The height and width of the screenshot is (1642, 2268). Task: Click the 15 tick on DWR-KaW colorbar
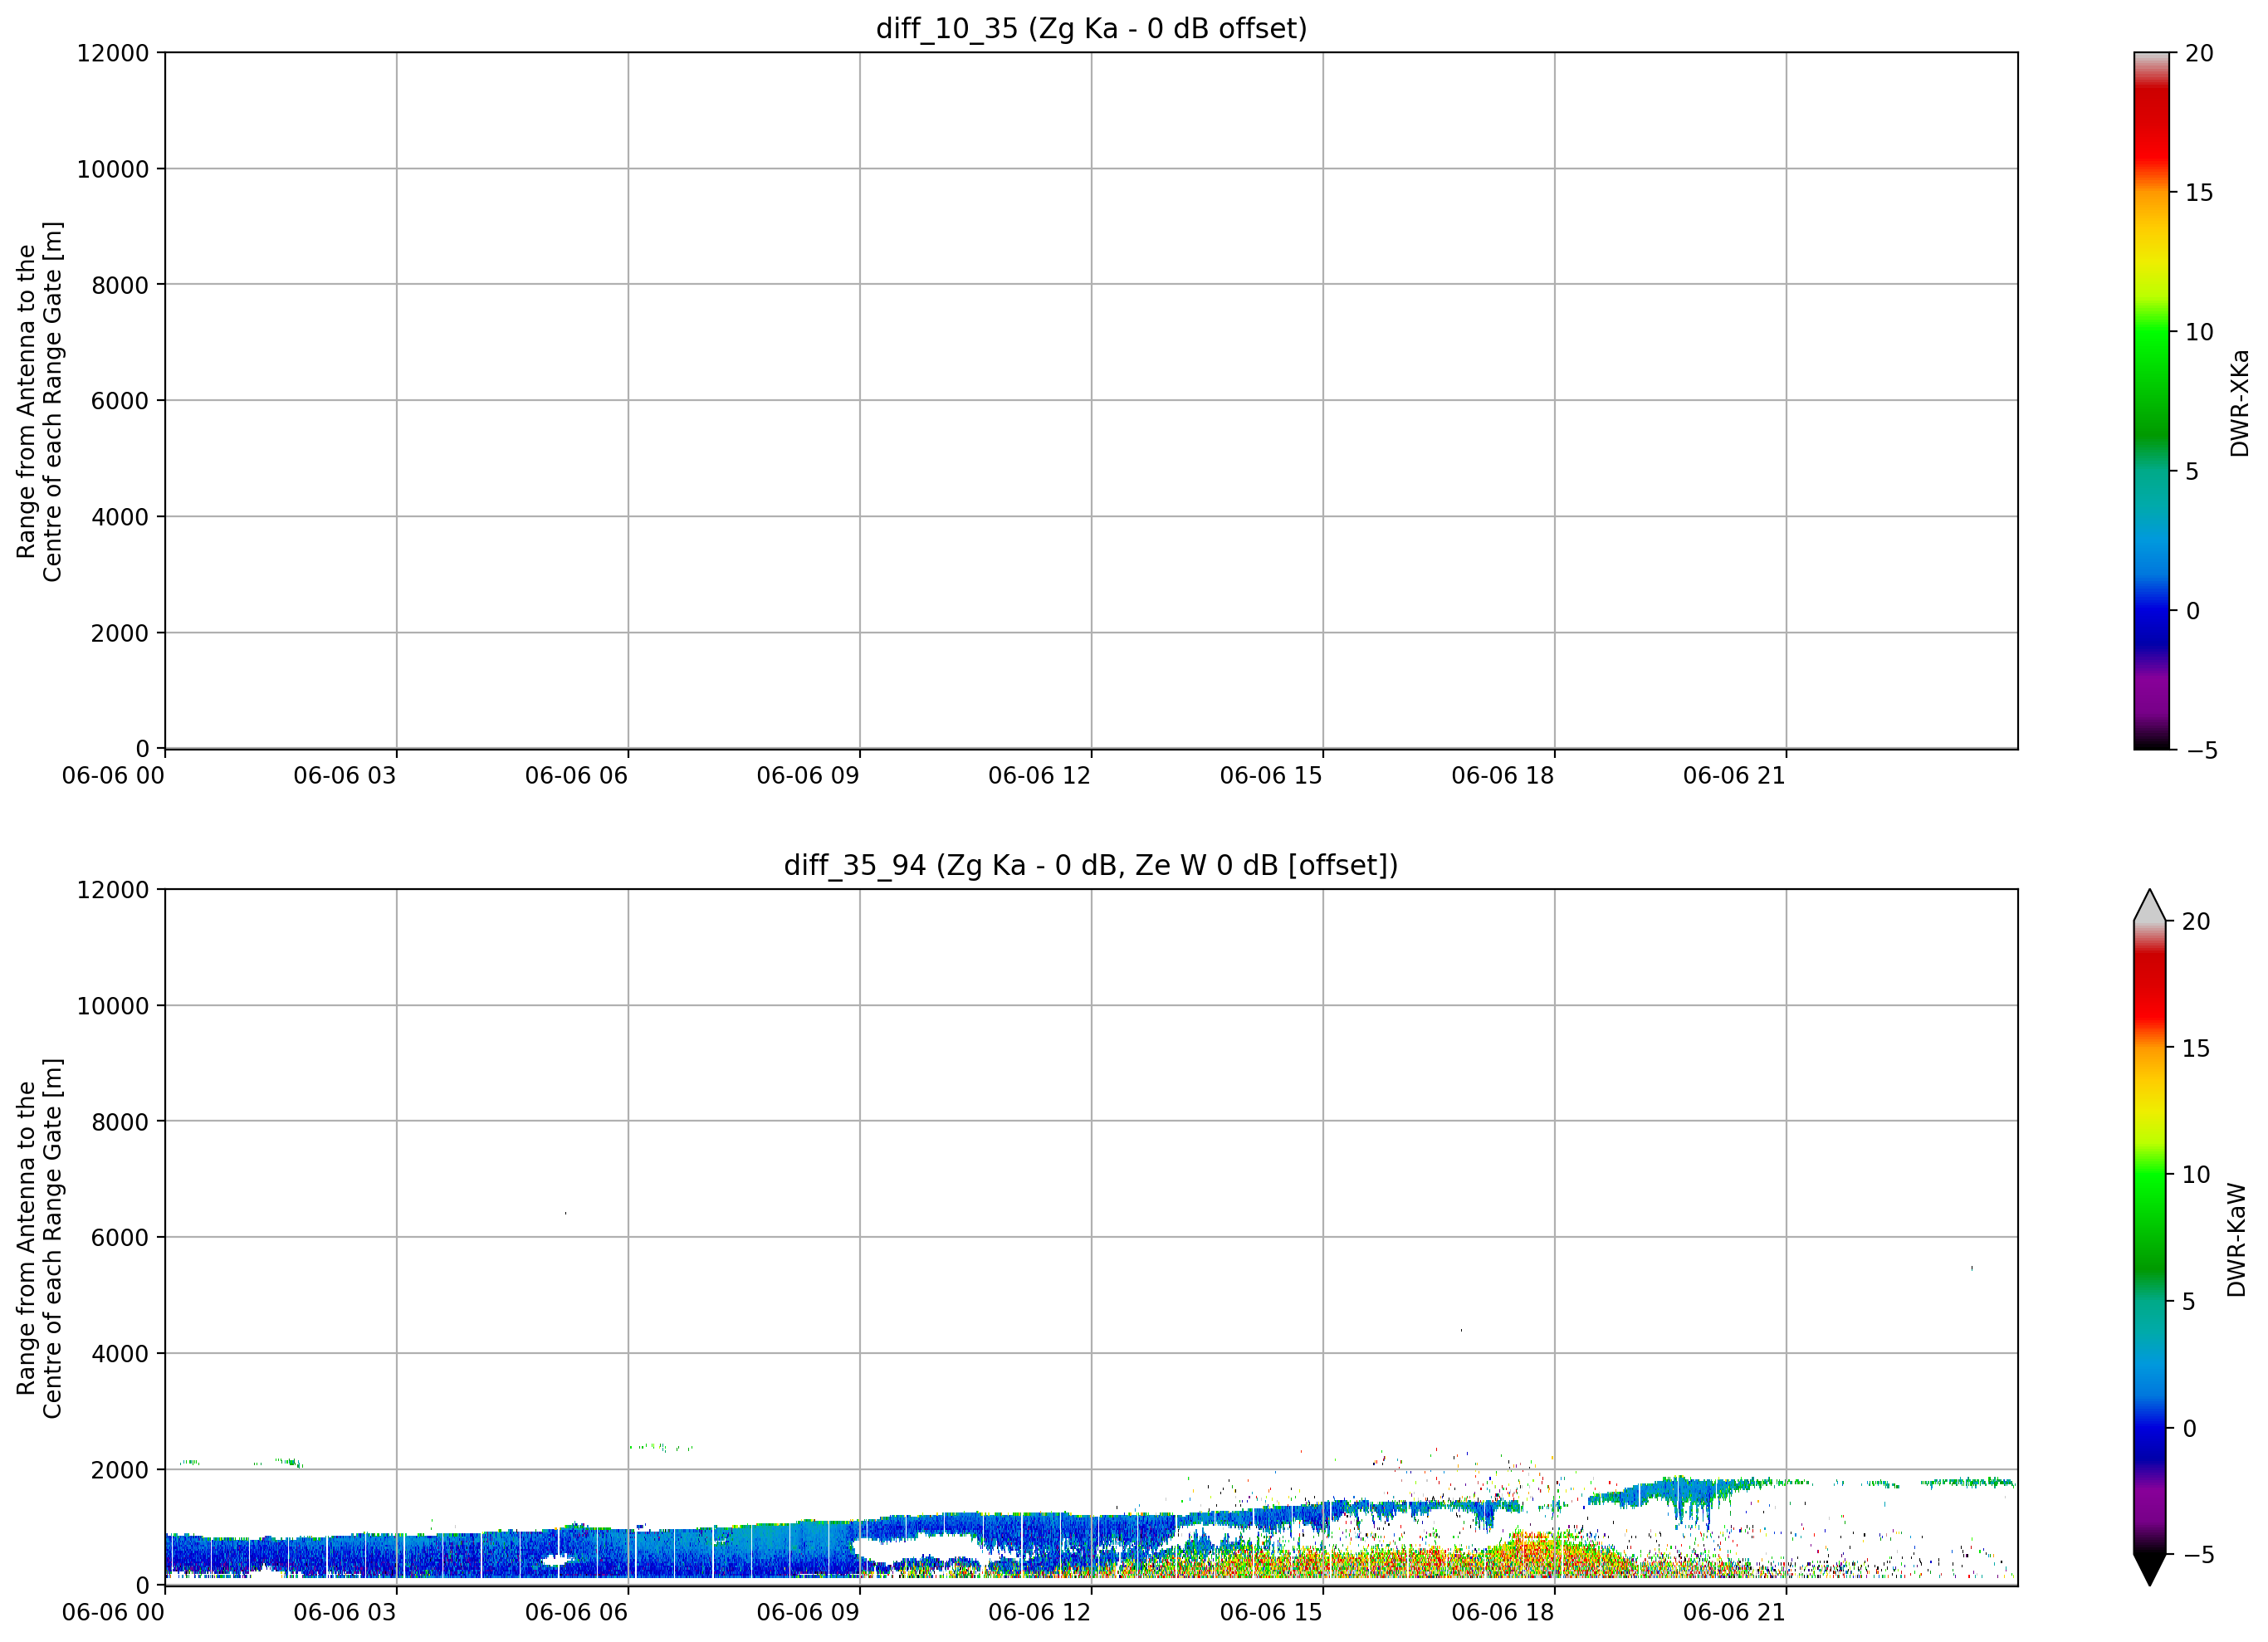click(2196, 1048)
